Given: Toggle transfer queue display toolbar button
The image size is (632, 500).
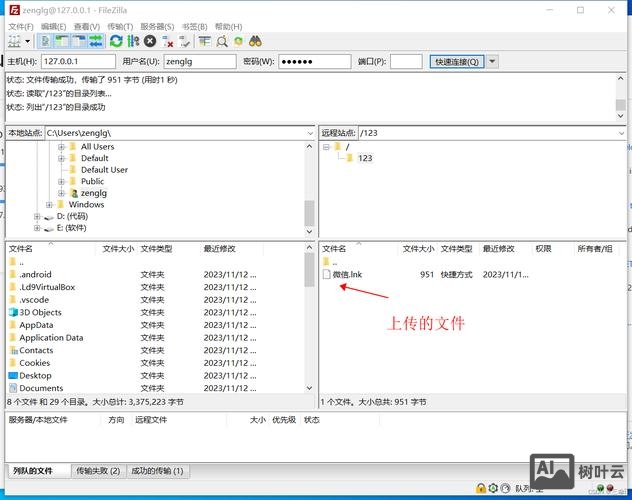Looking at the screenshot, I should [x=95, y=41].
